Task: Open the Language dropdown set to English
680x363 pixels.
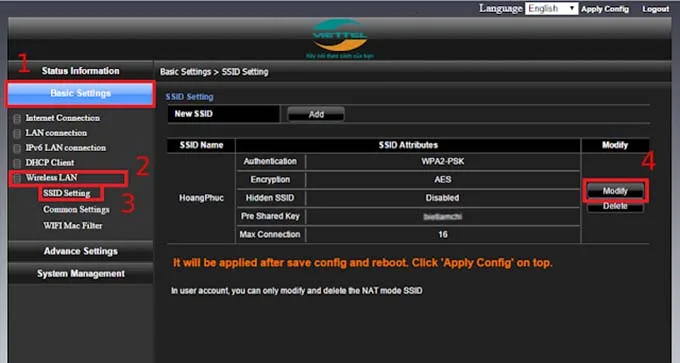Action: [551, 9]
